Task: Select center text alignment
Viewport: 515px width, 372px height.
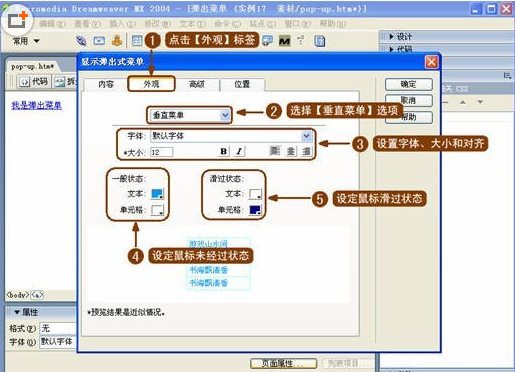Action: pyautogui.click(x=291, y=151)
